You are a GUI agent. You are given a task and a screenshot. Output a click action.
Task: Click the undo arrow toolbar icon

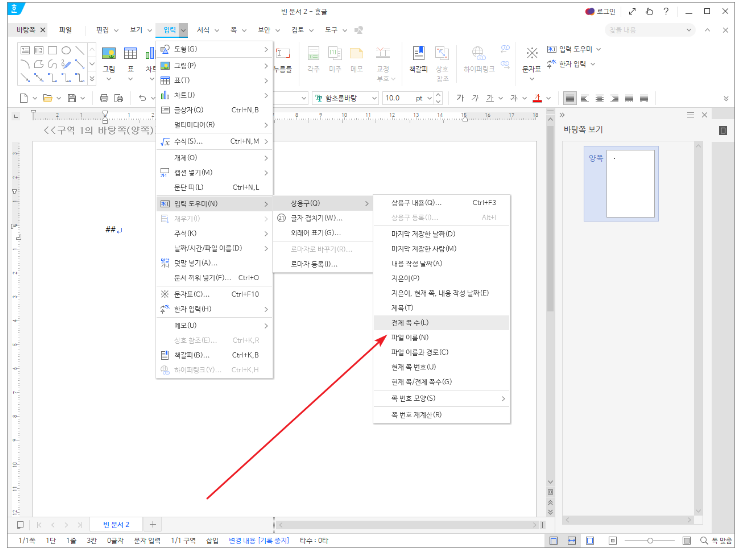point(143,98)
